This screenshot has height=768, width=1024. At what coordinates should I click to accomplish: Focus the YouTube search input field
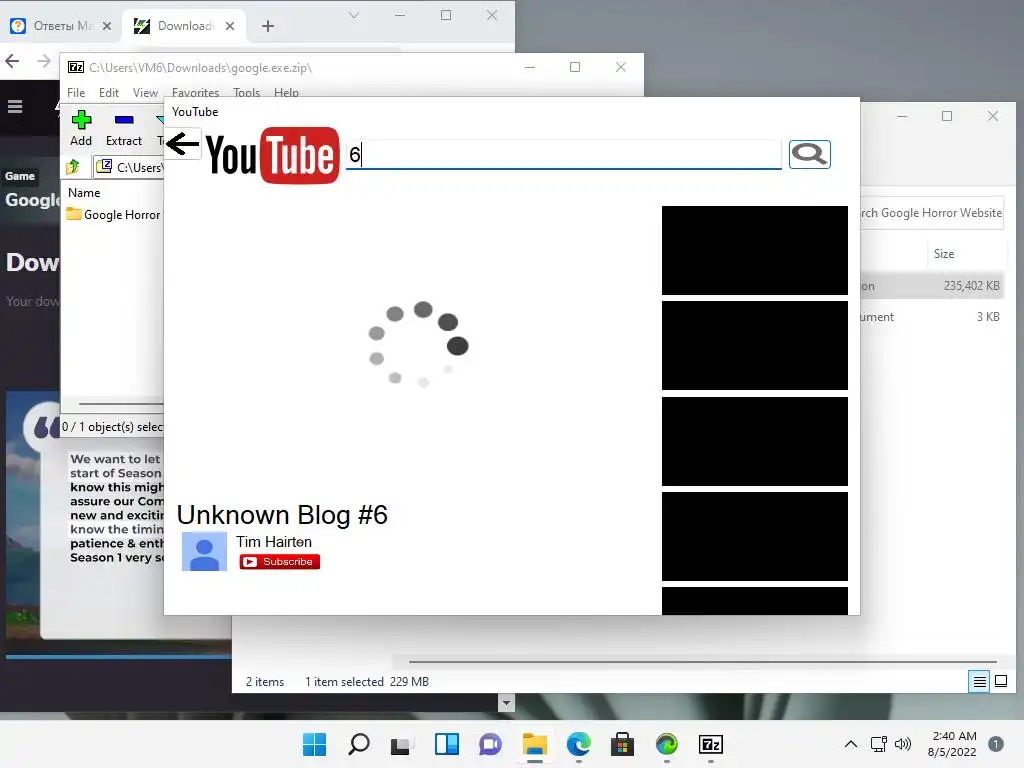(564, 155)
